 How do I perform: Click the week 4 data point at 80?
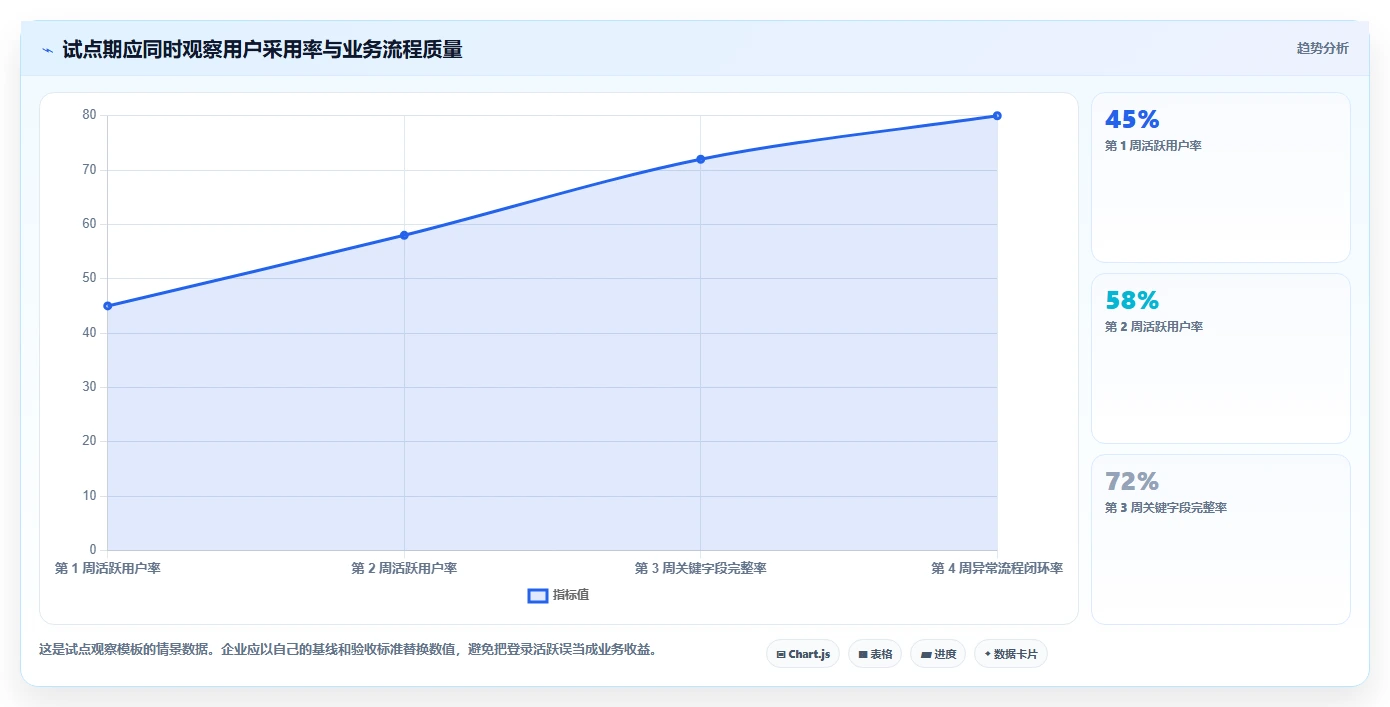[997, 116]
